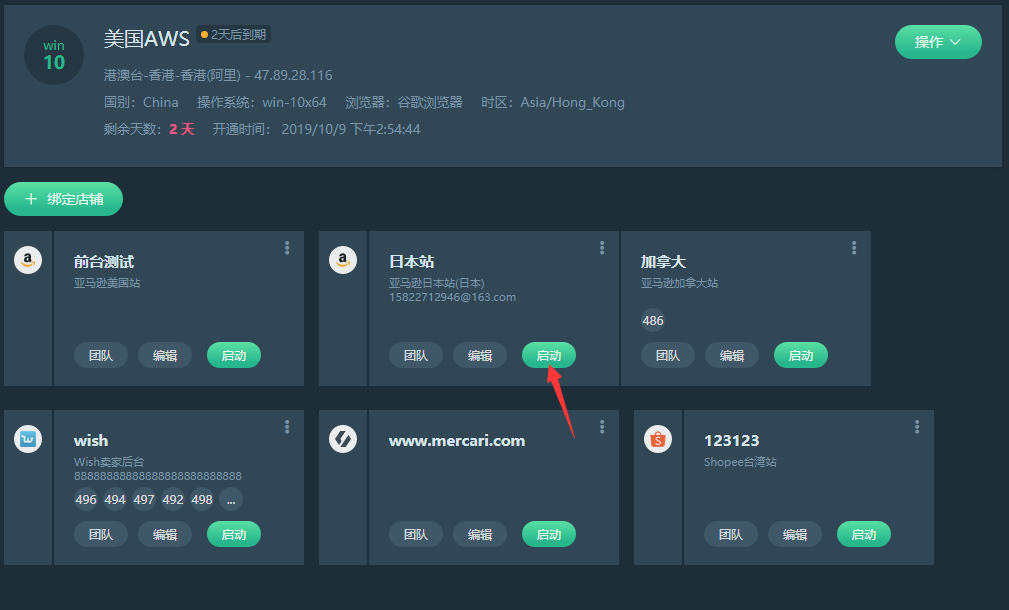Click the mercari store icon
Screen dimensions: 1009x610
(343, 439)
